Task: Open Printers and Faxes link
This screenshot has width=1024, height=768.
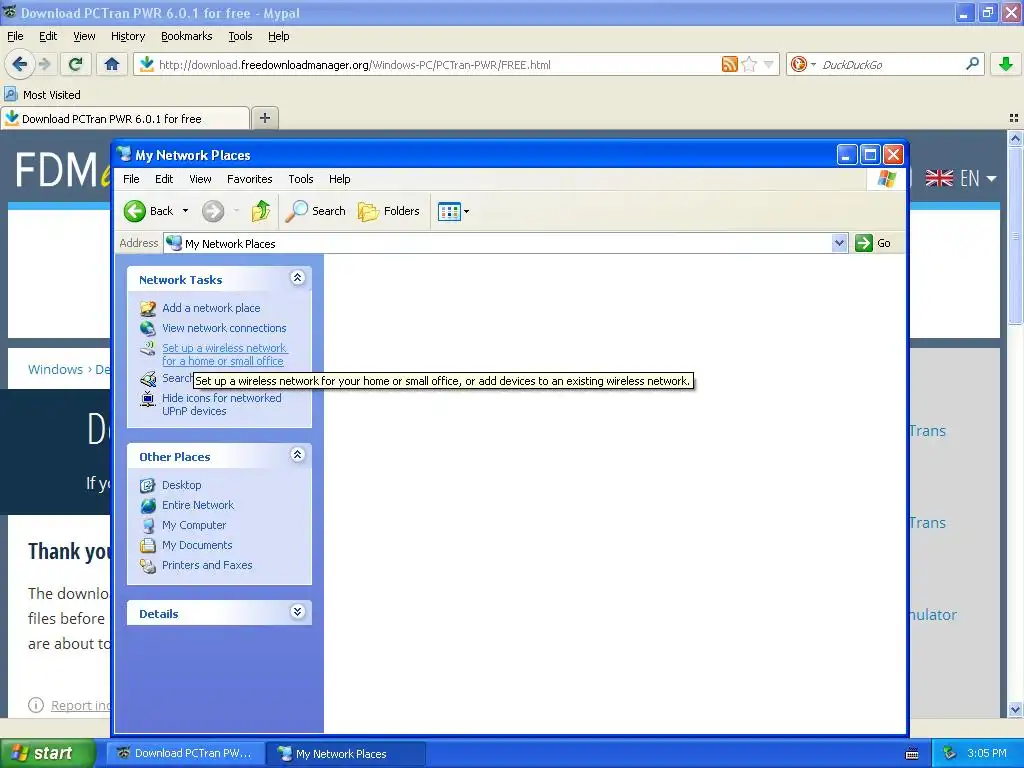Action: click(x=207, y=565)
